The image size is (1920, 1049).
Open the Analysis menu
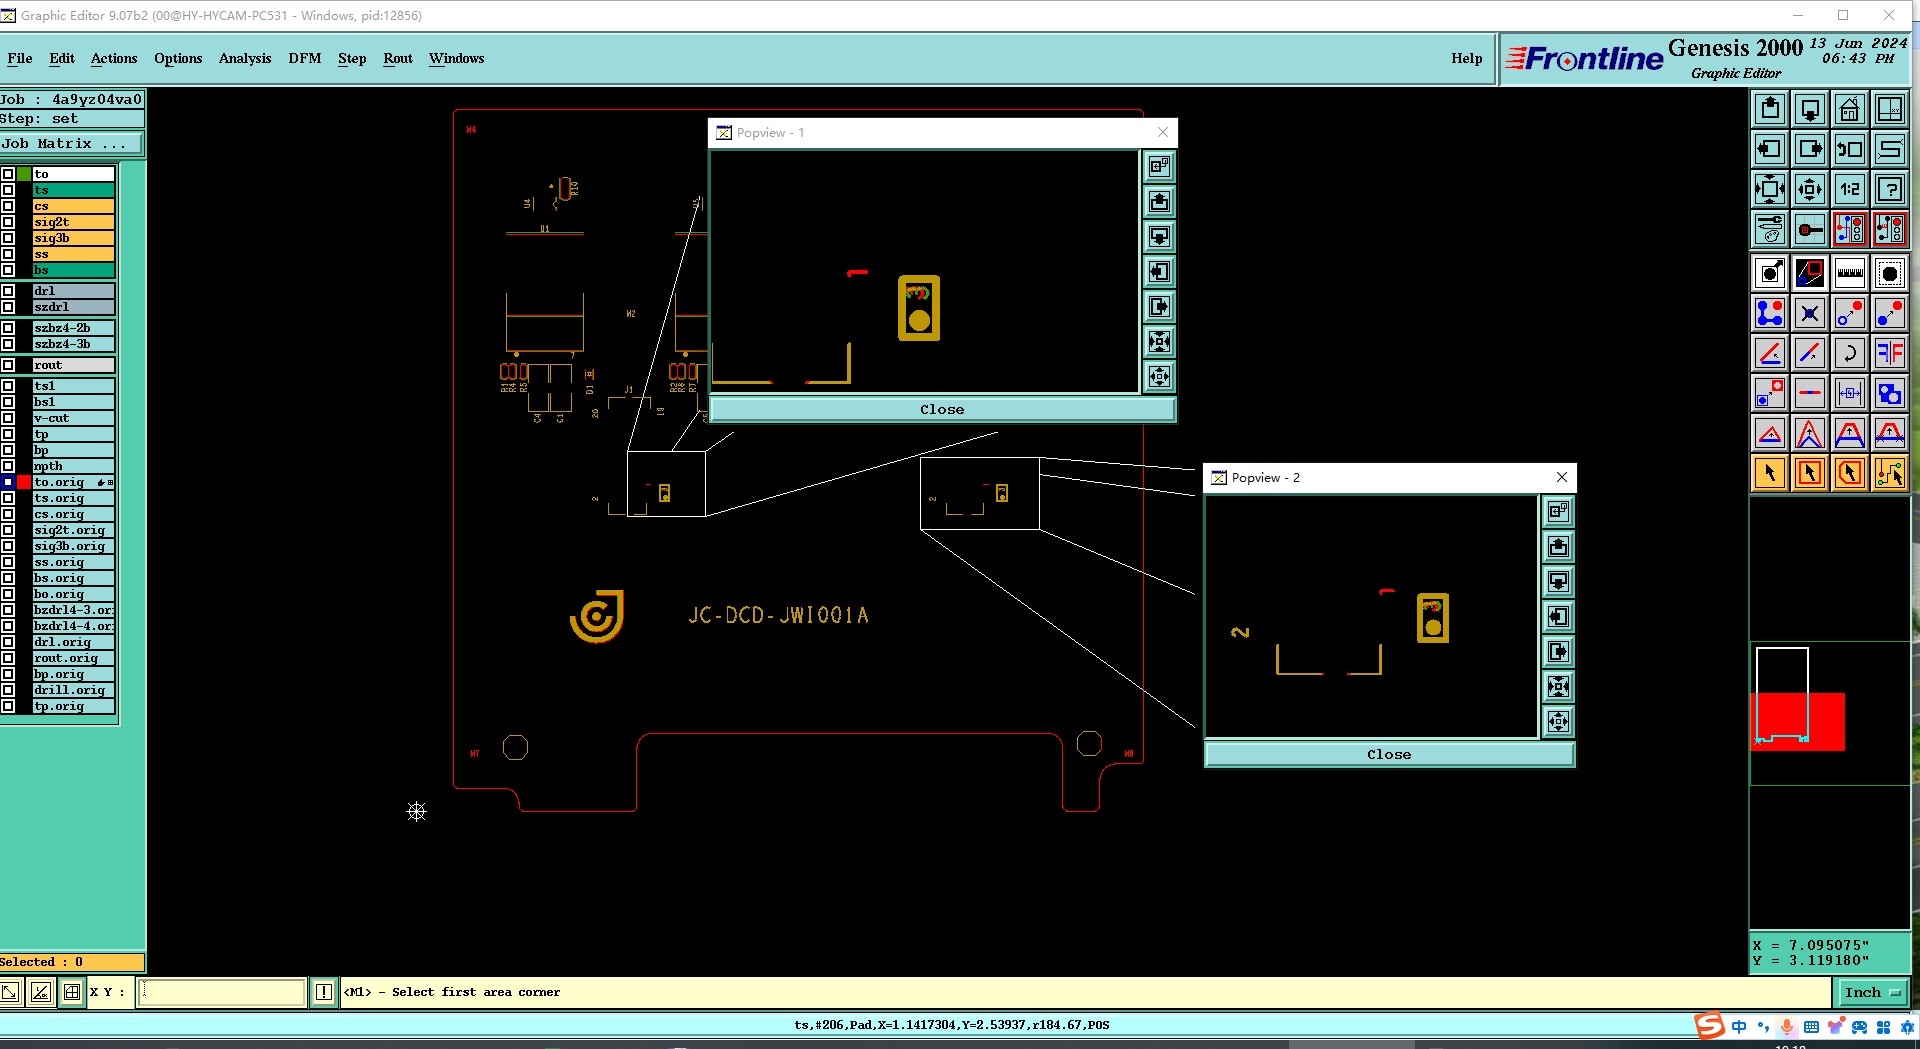point(245,58)
